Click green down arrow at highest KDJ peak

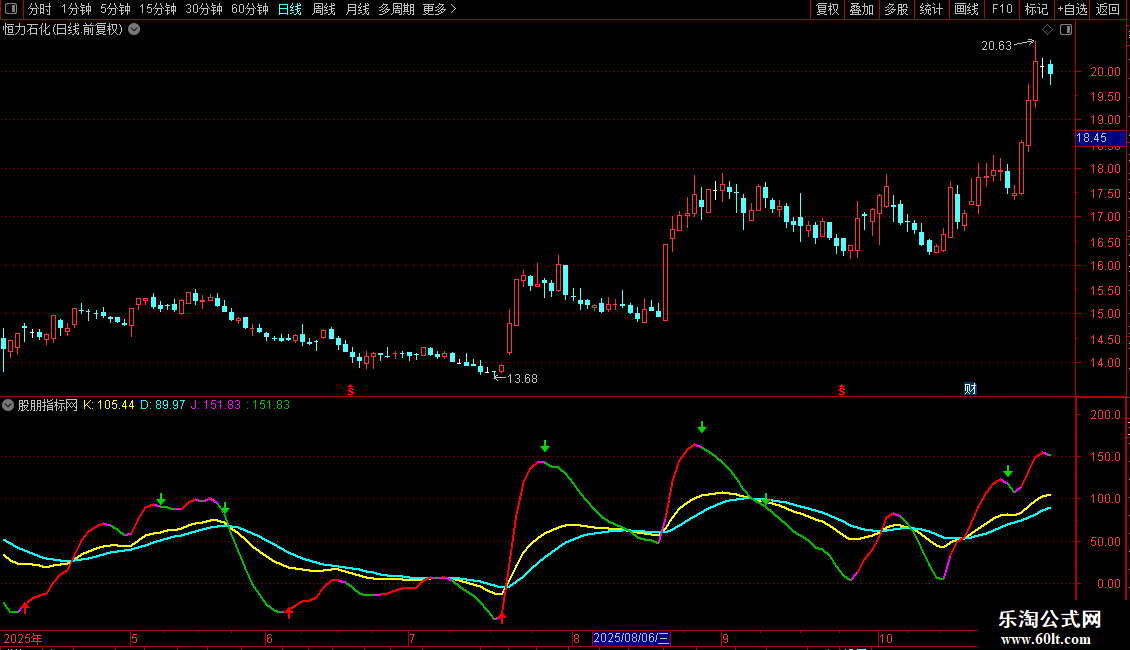point(701,428)
